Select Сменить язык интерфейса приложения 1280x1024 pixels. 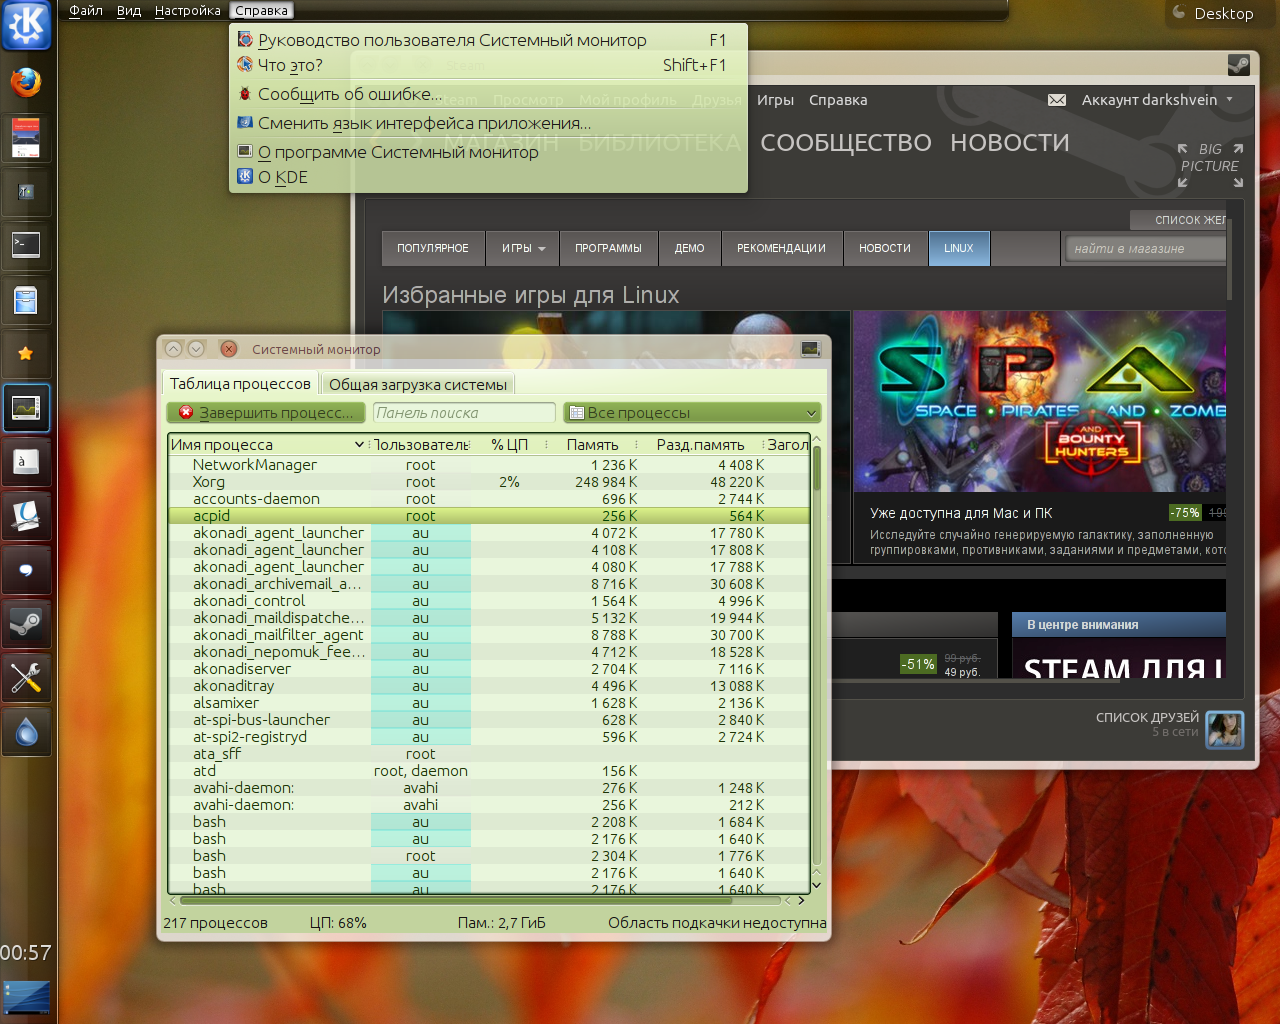(488, 123)
